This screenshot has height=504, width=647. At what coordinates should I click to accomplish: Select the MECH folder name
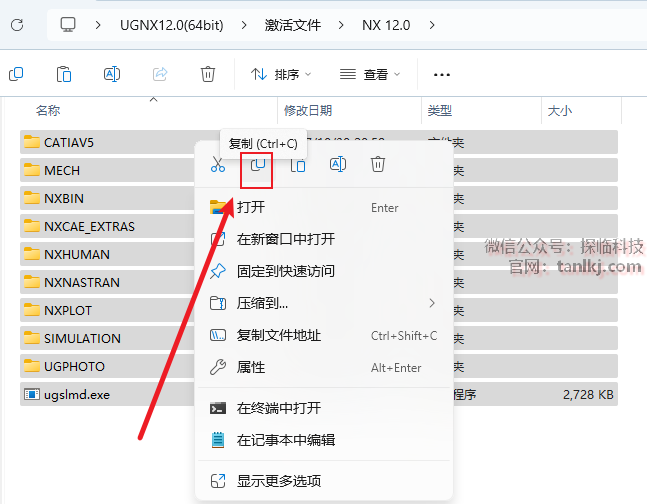tap(62, 170)
